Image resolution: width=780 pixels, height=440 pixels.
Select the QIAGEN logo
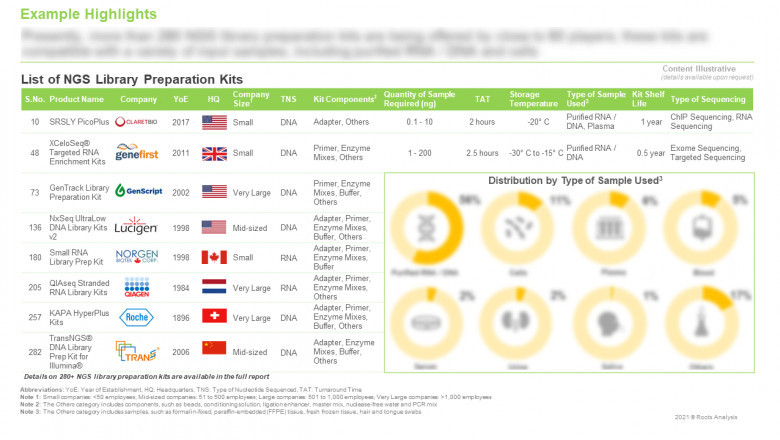(x=137, y=290)
